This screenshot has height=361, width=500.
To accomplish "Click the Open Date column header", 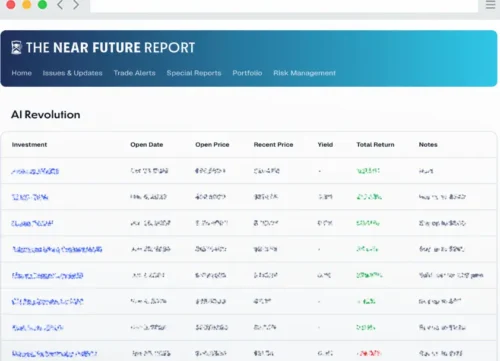I will (147, 145).
